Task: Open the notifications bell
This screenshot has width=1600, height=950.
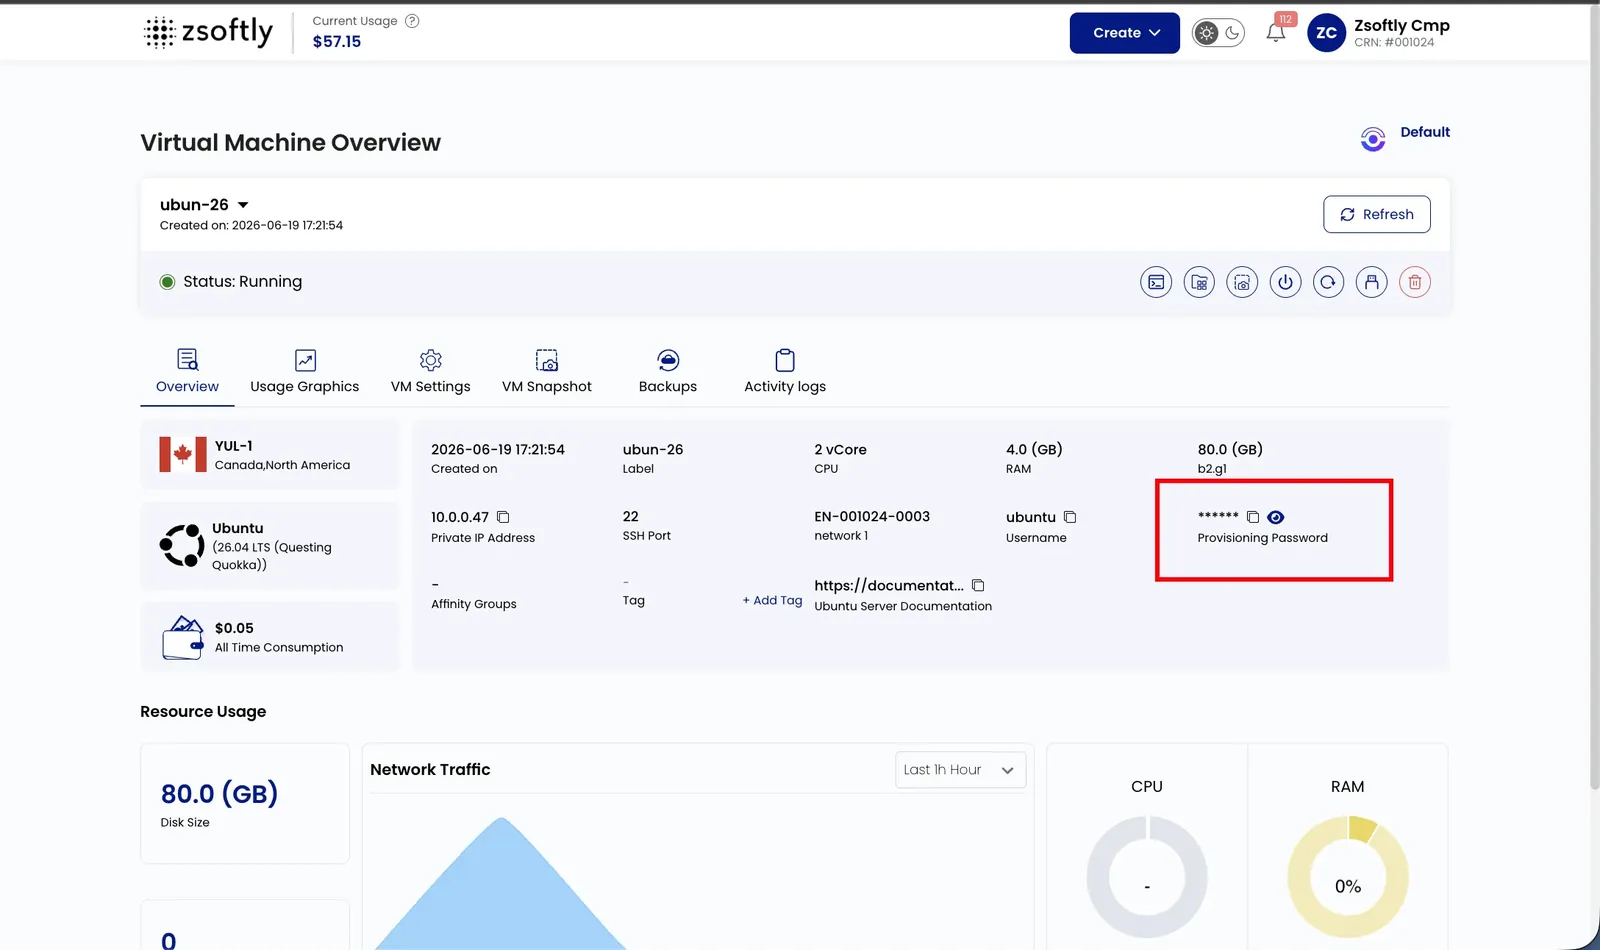Action: click(x=1276, y=33)
